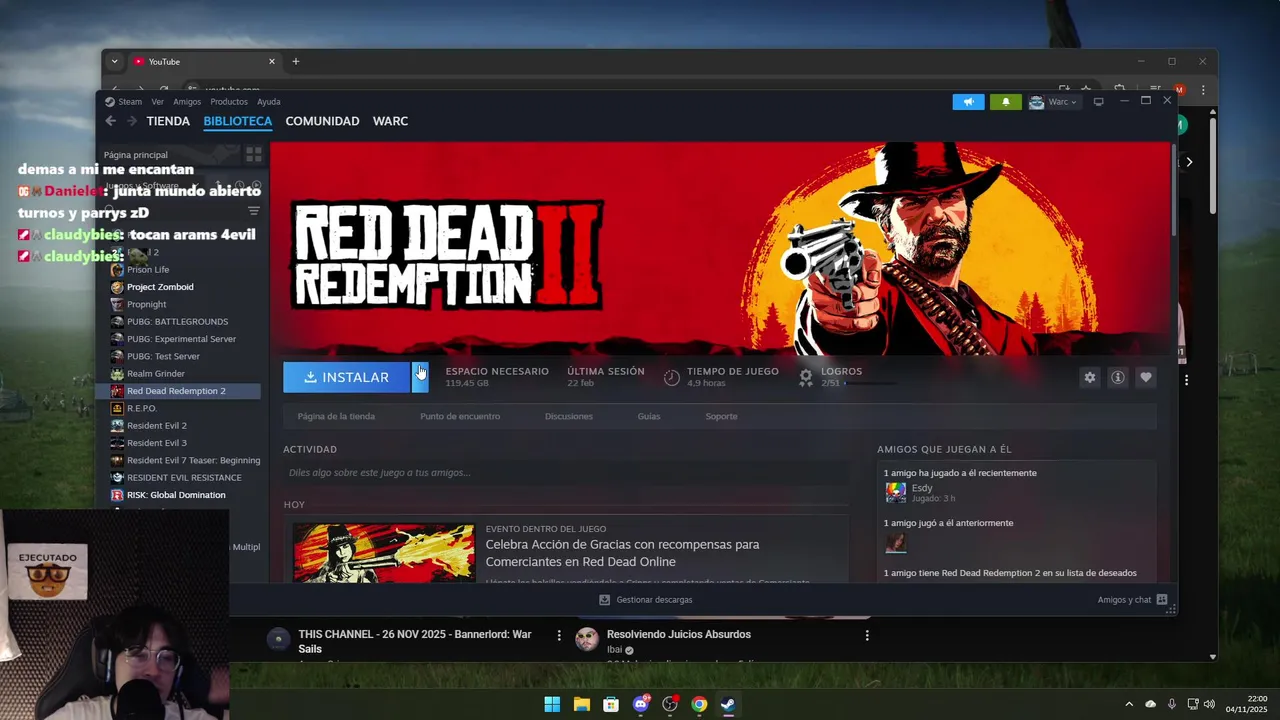This screenshot has width=1280, height=720.
Task: Show hidden system tray icons chevron
Action: (1129, 704)
